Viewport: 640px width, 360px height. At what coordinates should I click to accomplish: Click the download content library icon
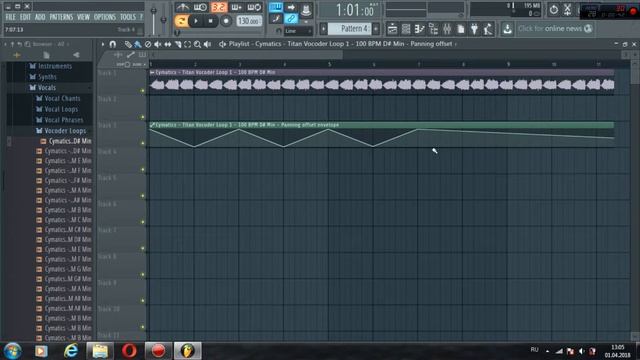(507, 29)
